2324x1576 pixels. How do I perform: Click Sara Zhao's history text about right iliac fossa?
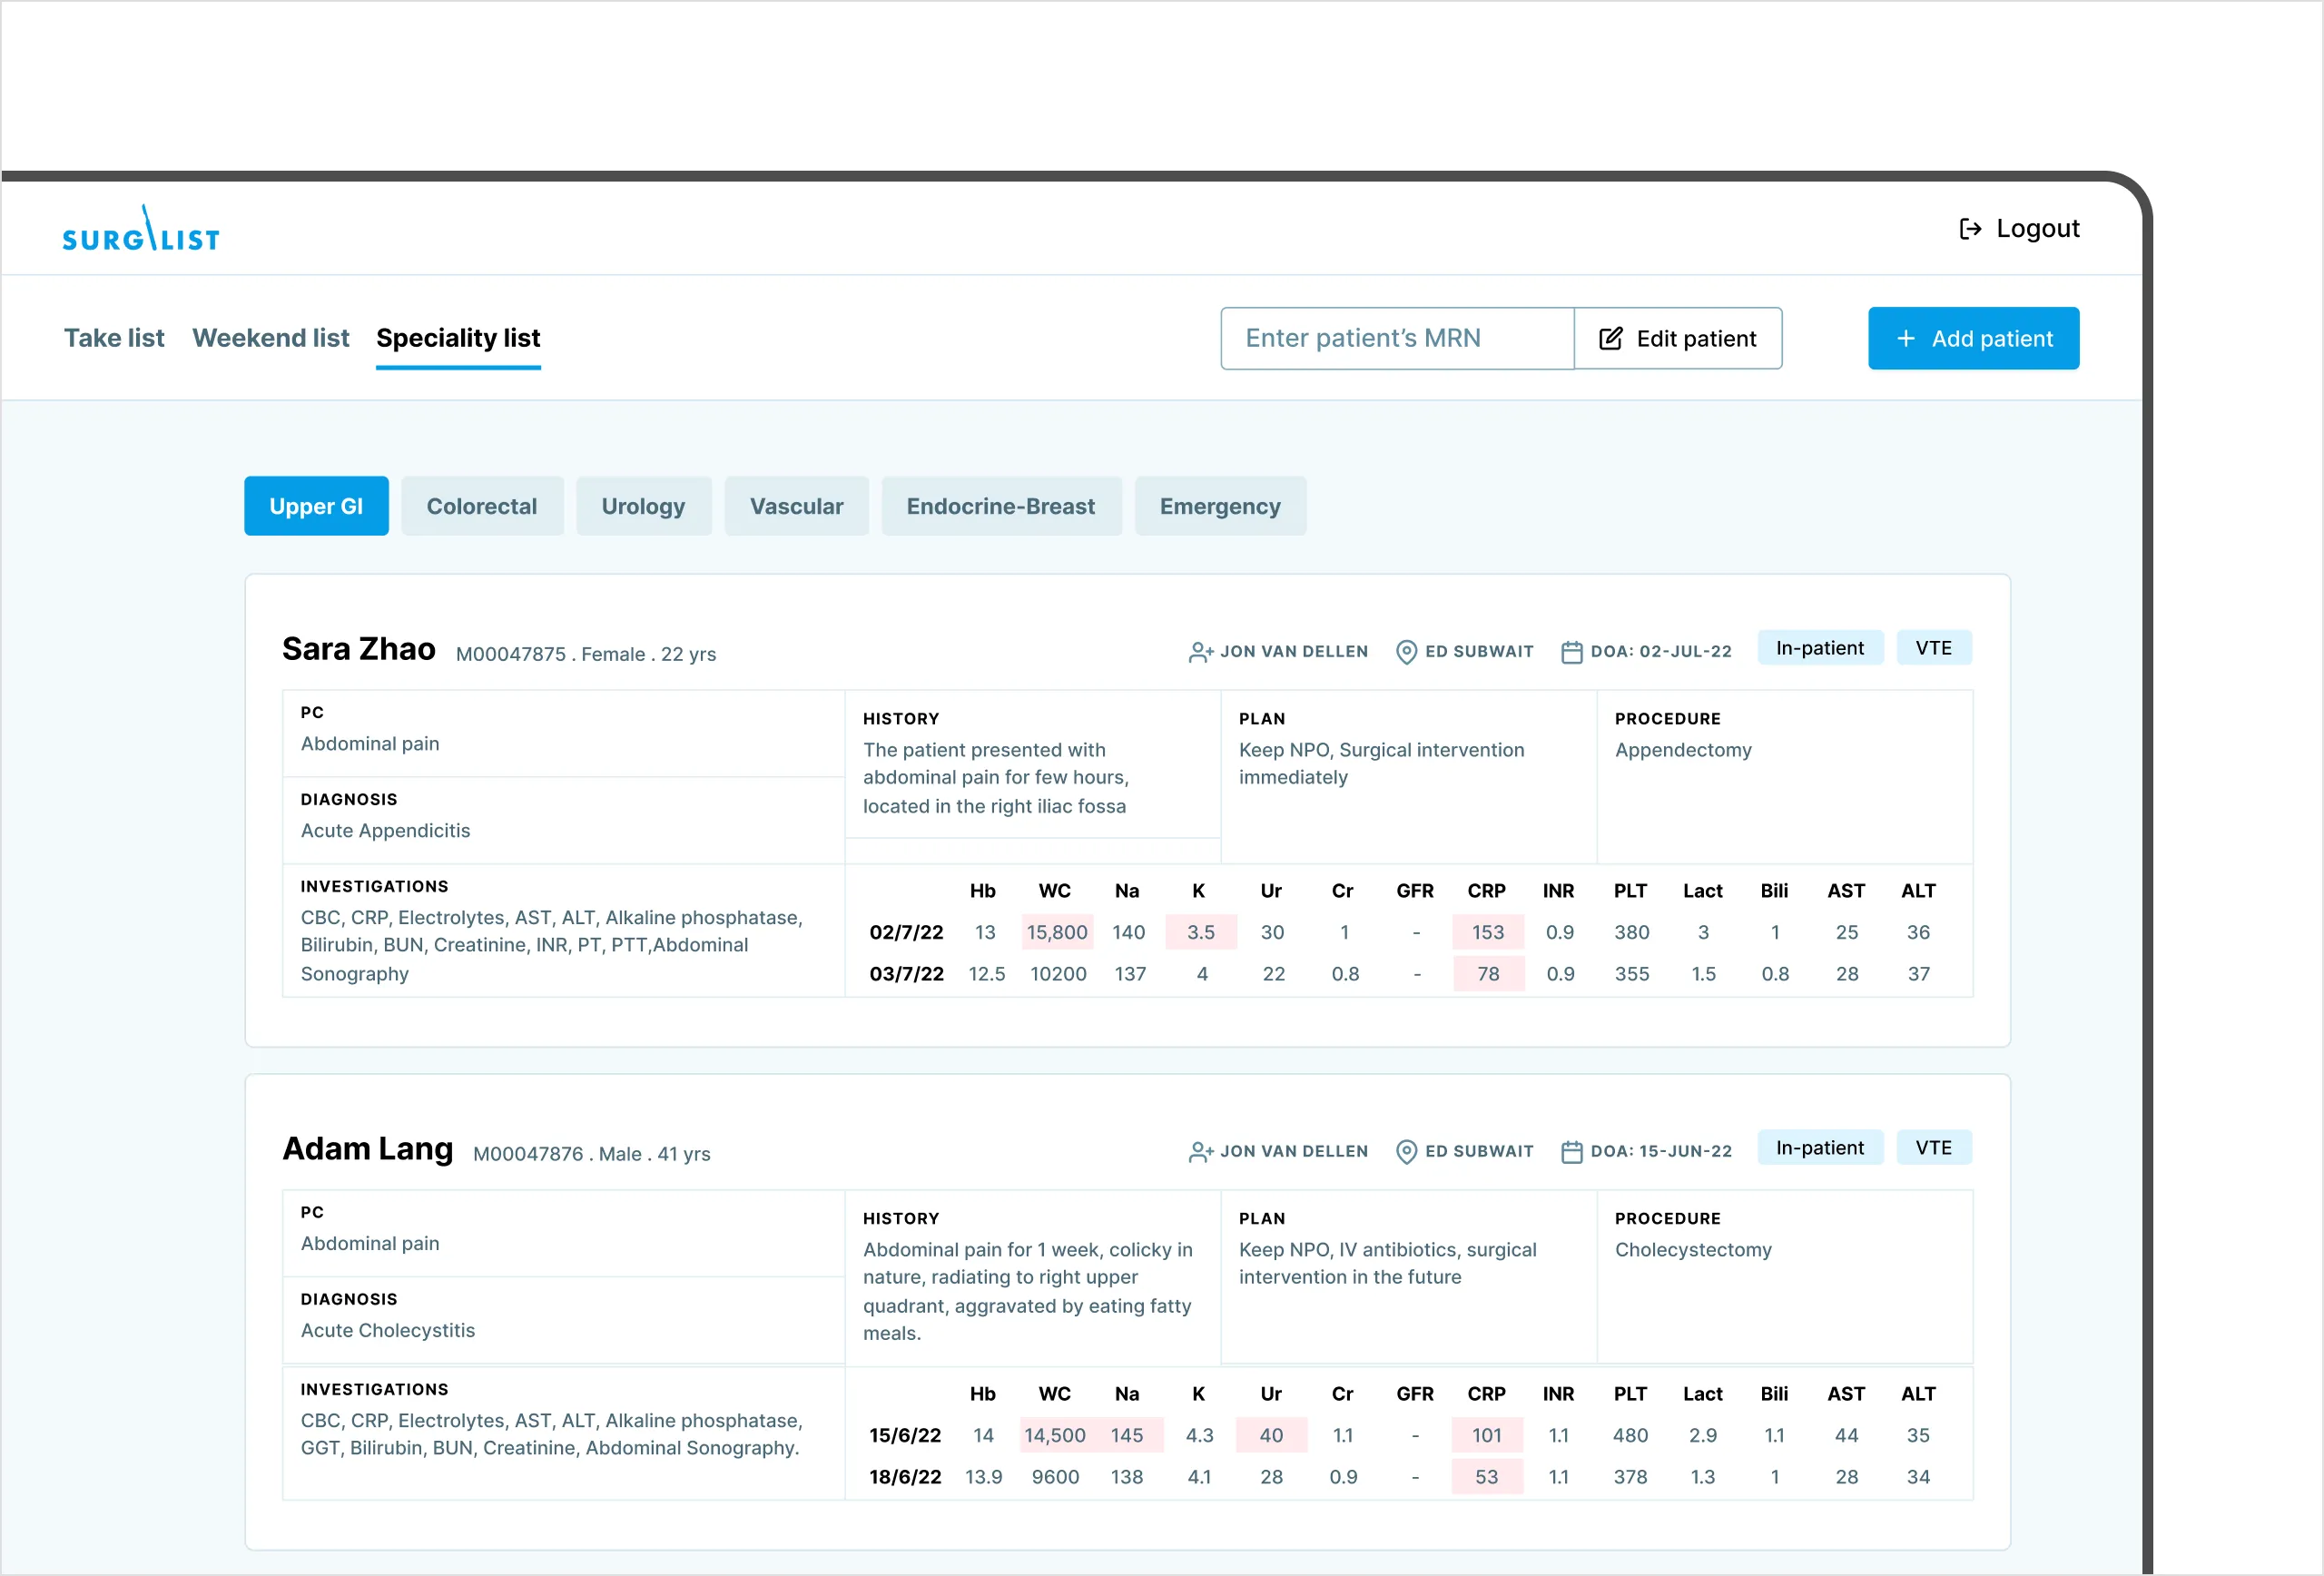[x=995, y=778]
